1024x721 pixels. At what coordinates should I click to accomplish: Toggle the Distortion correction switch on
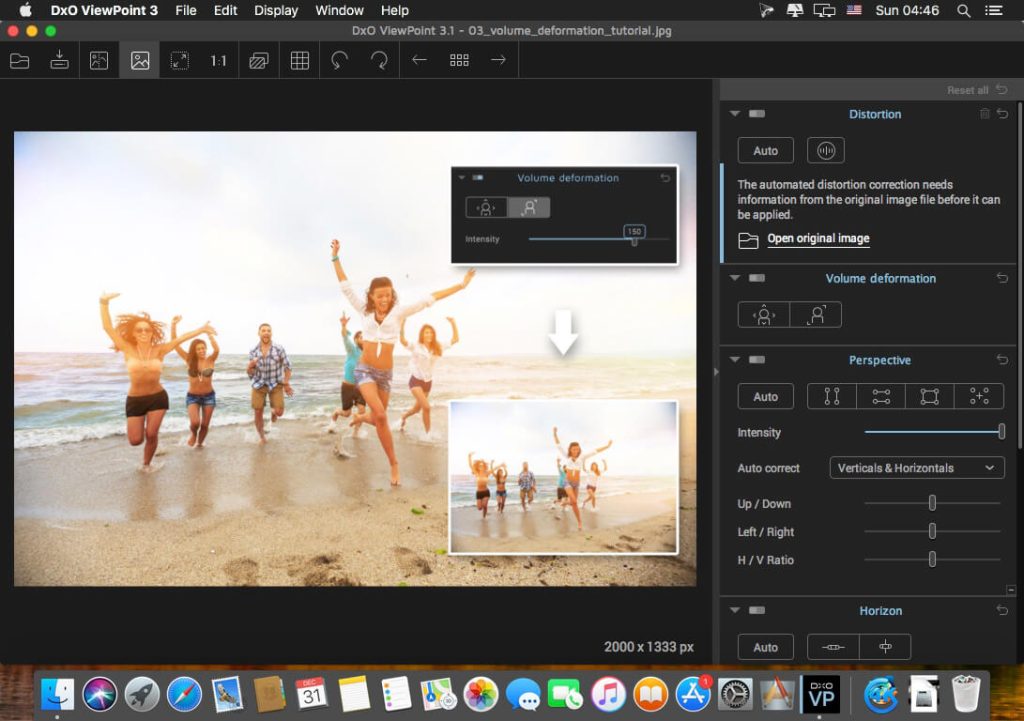pos(756,114)
